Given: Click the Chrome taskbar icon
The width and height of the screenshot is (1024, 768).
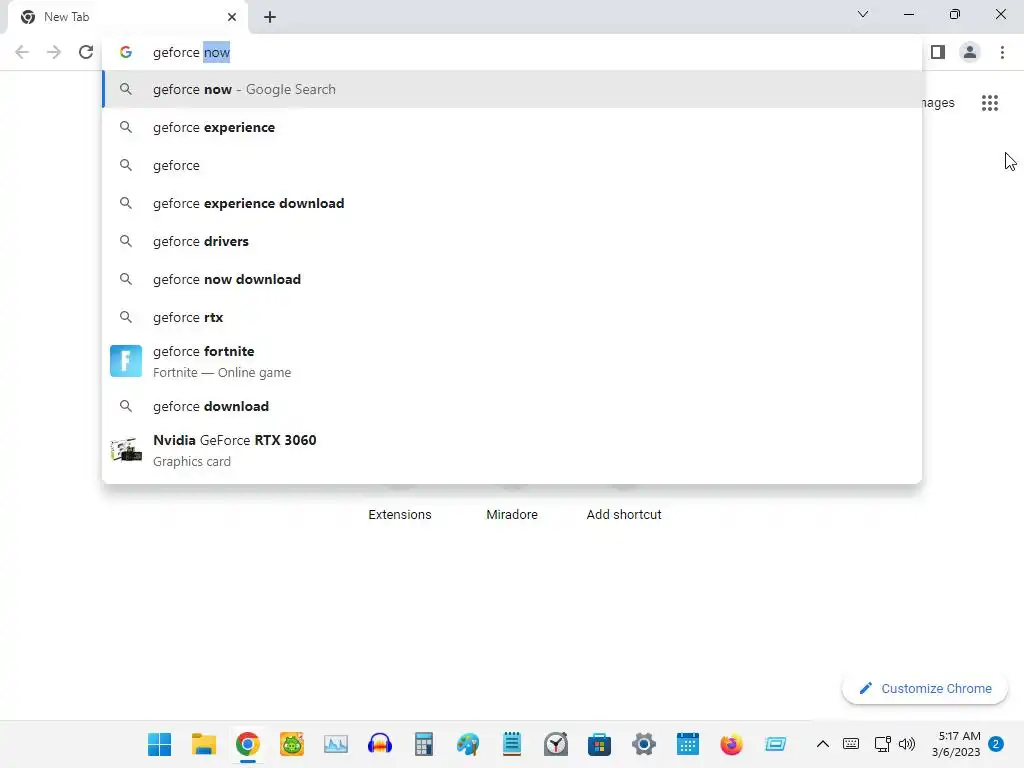Looking at the screenshot, I should 248,744.
